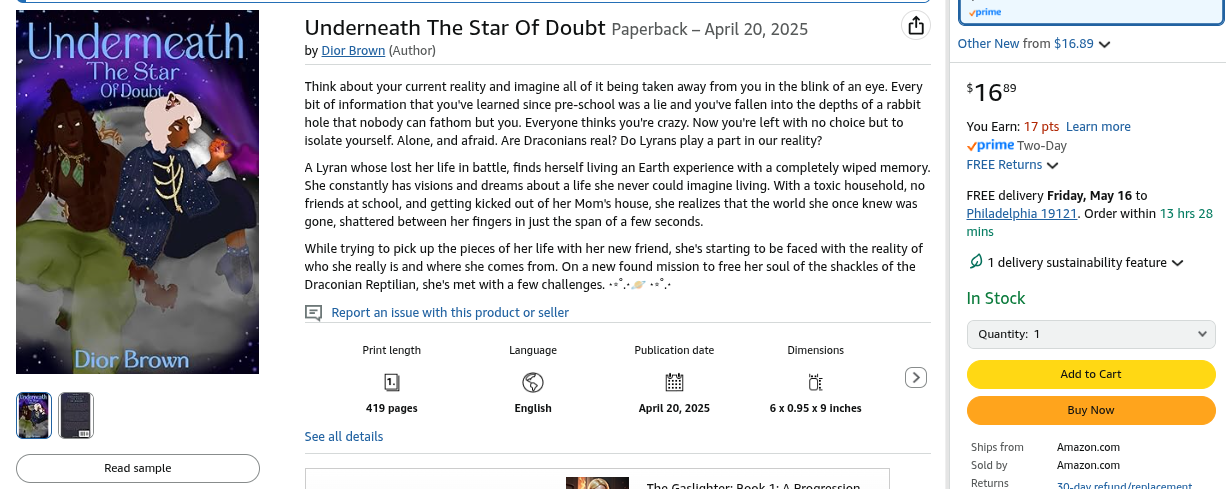The image size is (1226, 489).
Task: Click the dimensions book icon
Action: coord(815,382)
